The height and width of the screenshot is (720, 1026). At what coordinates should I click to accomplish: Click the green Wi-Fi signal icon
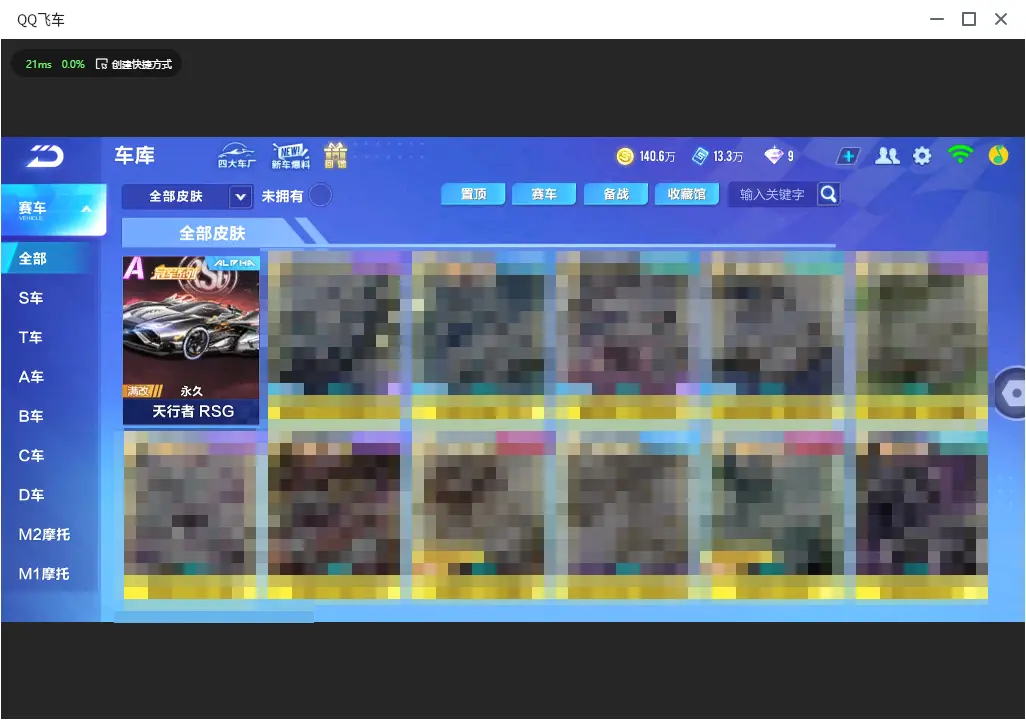[x=960, y=154]
